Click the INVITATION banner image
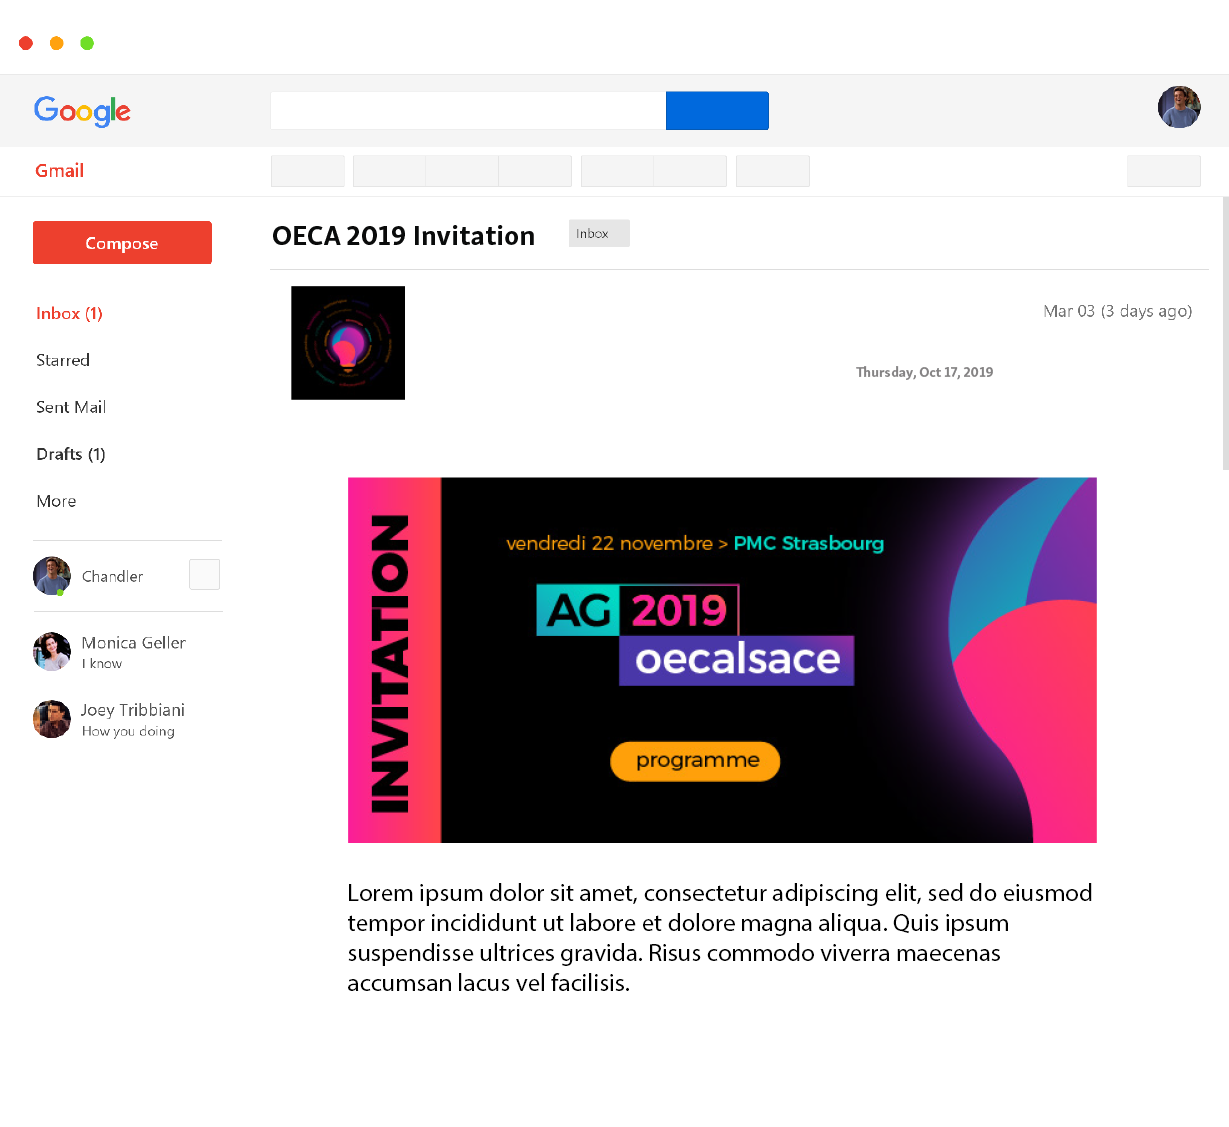1229x1127 pixels. 722,660
